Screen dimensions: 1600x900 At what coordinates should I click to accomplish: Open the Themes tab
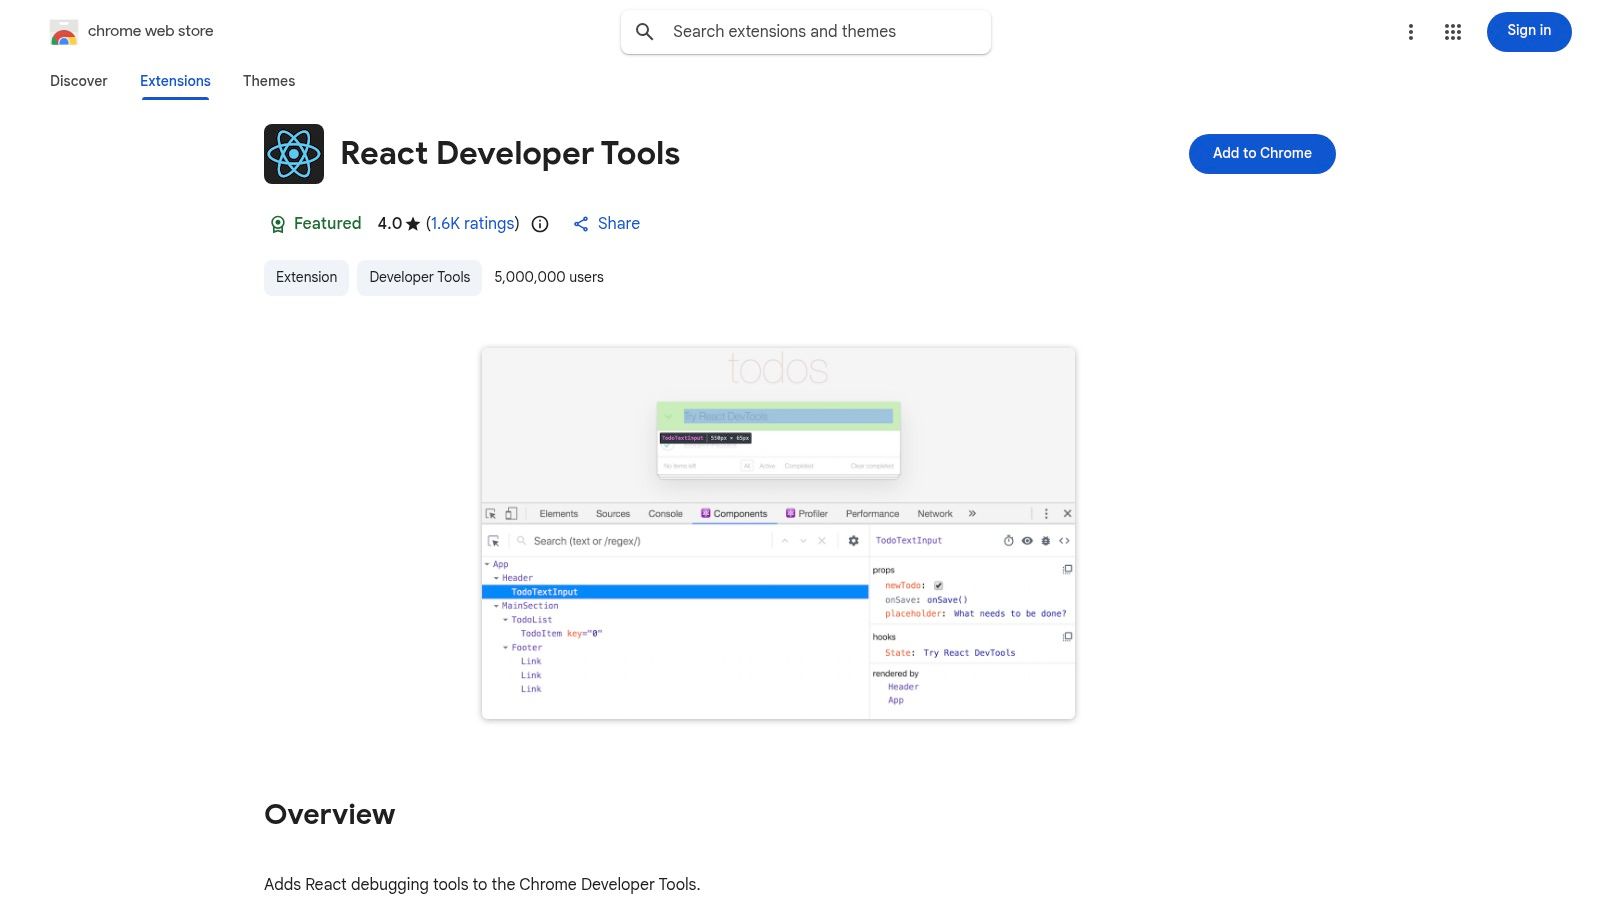268,81
